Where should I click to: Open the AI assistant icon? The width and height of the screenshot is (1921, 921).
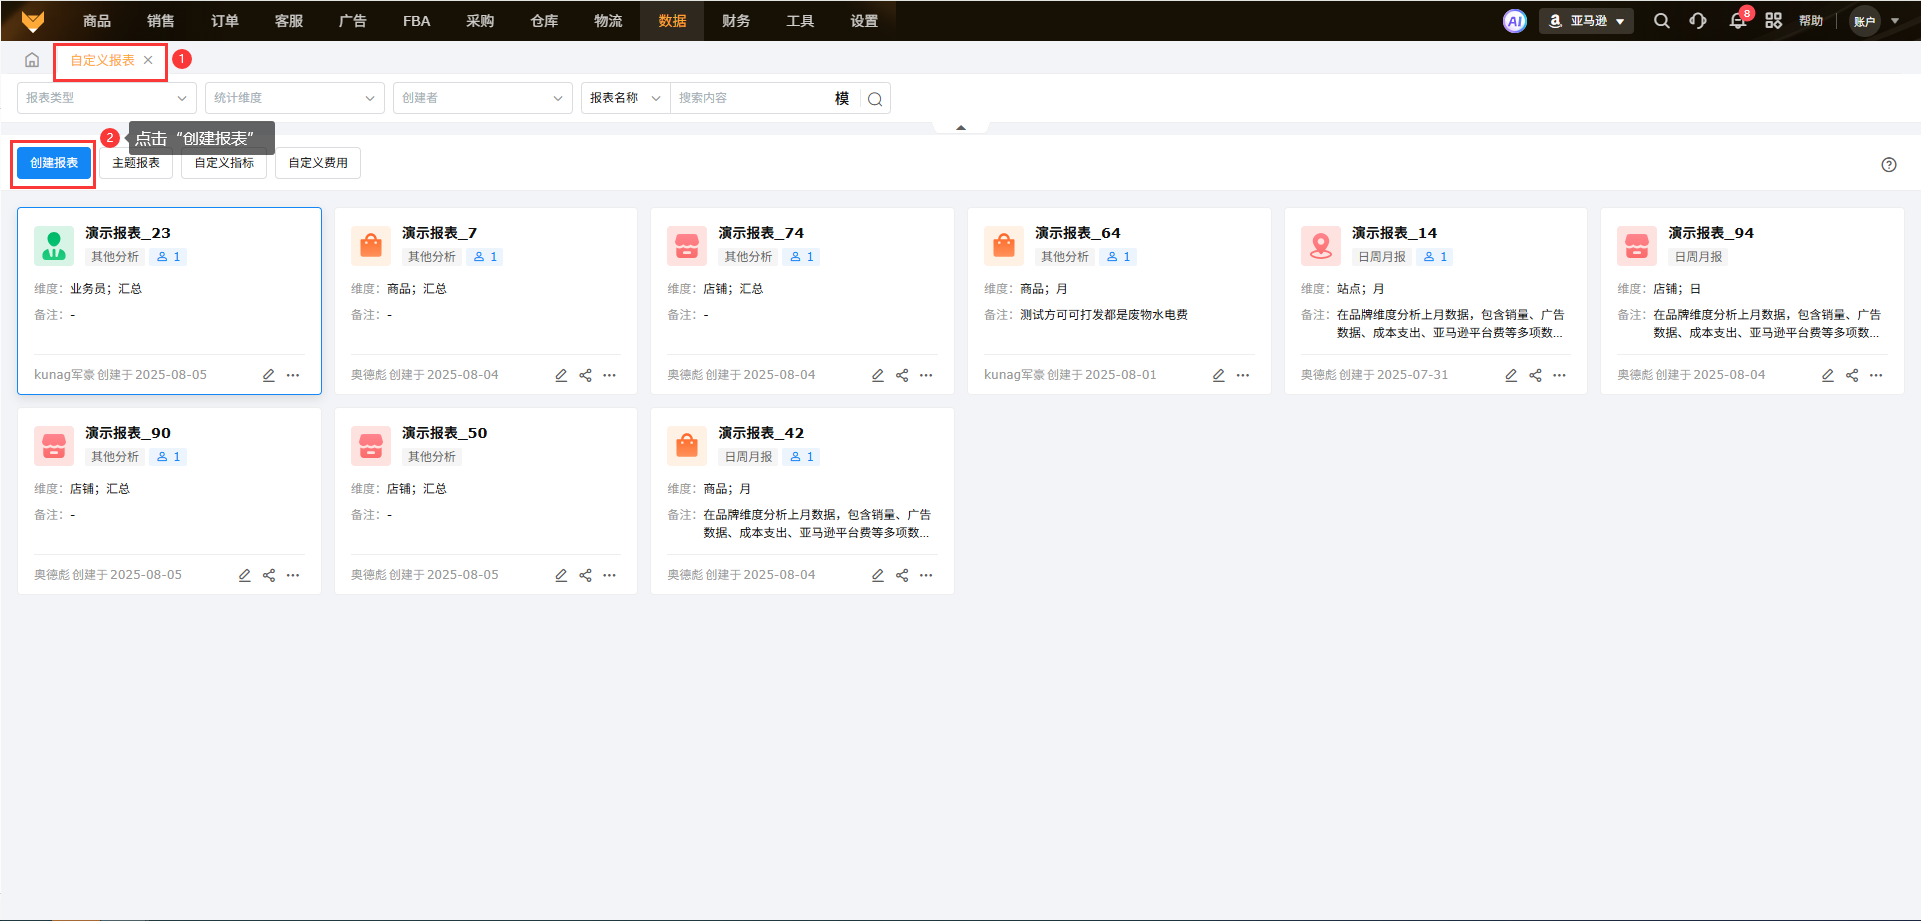coord(1515,21)
